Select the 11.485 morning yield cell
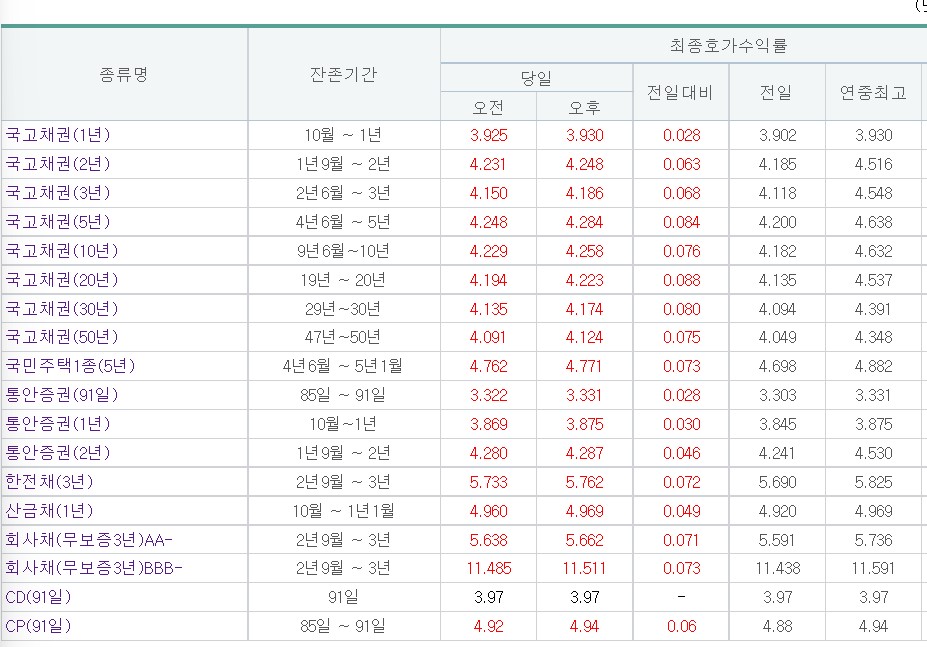 pos(488,570)
